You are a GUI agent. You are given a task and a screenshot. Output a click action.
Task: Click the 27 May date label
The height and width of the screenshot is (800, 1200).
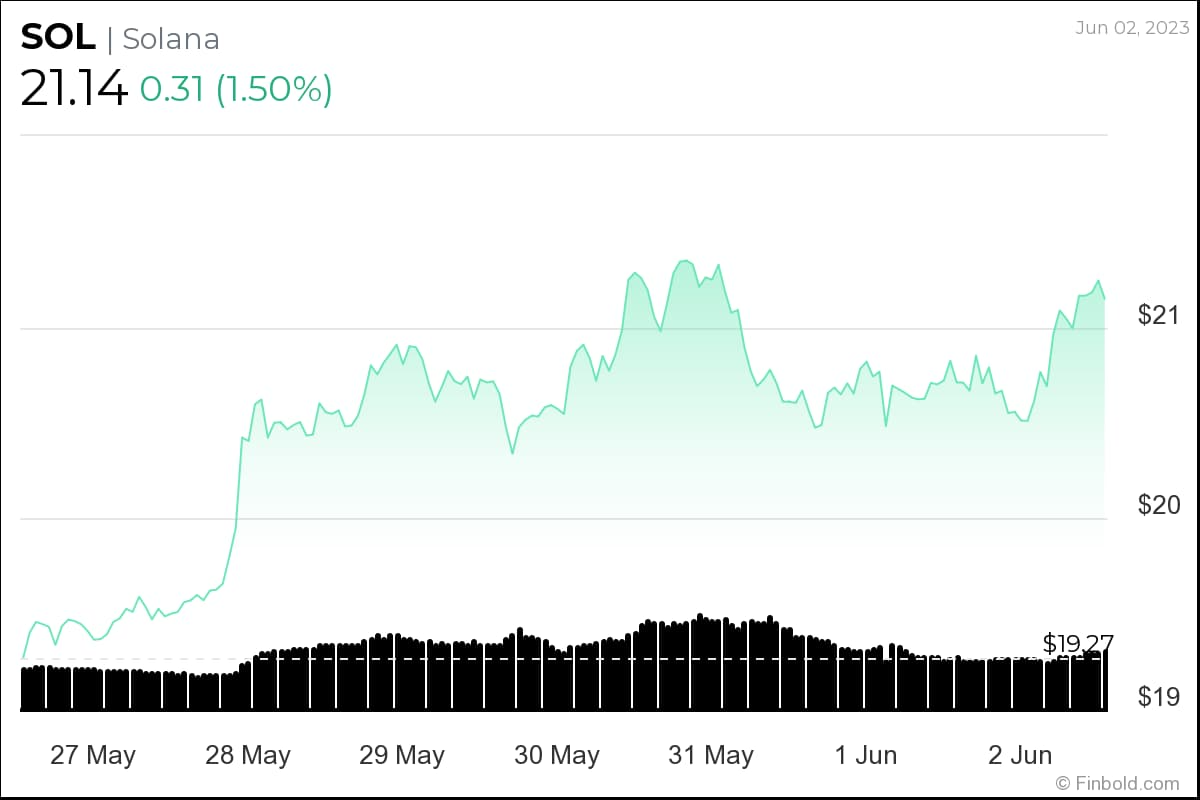93,755
